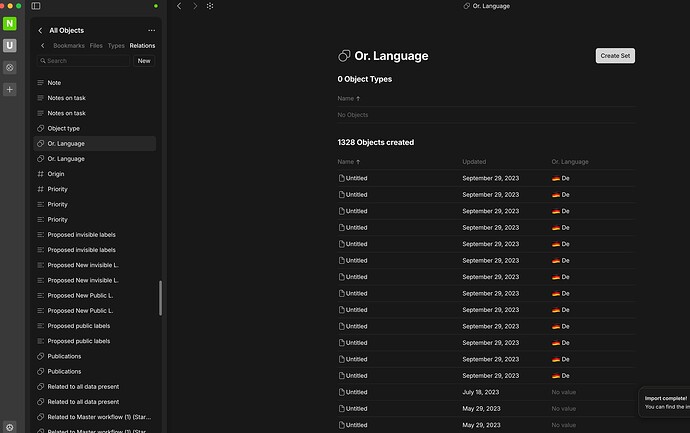The width and height of the screenshot is (690, 433).
Task: Open the settings icon at the bottom left
Action: pyautogui.click(x=10, y=427)
